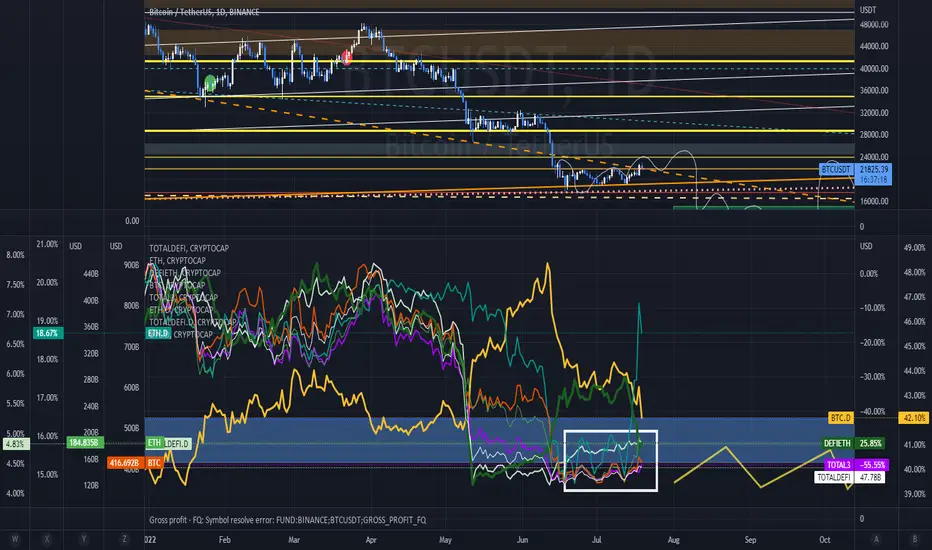Click the green ETH label
Viewport: 932px width, 550px height.
pyautogui.click(x=155, y=443)
